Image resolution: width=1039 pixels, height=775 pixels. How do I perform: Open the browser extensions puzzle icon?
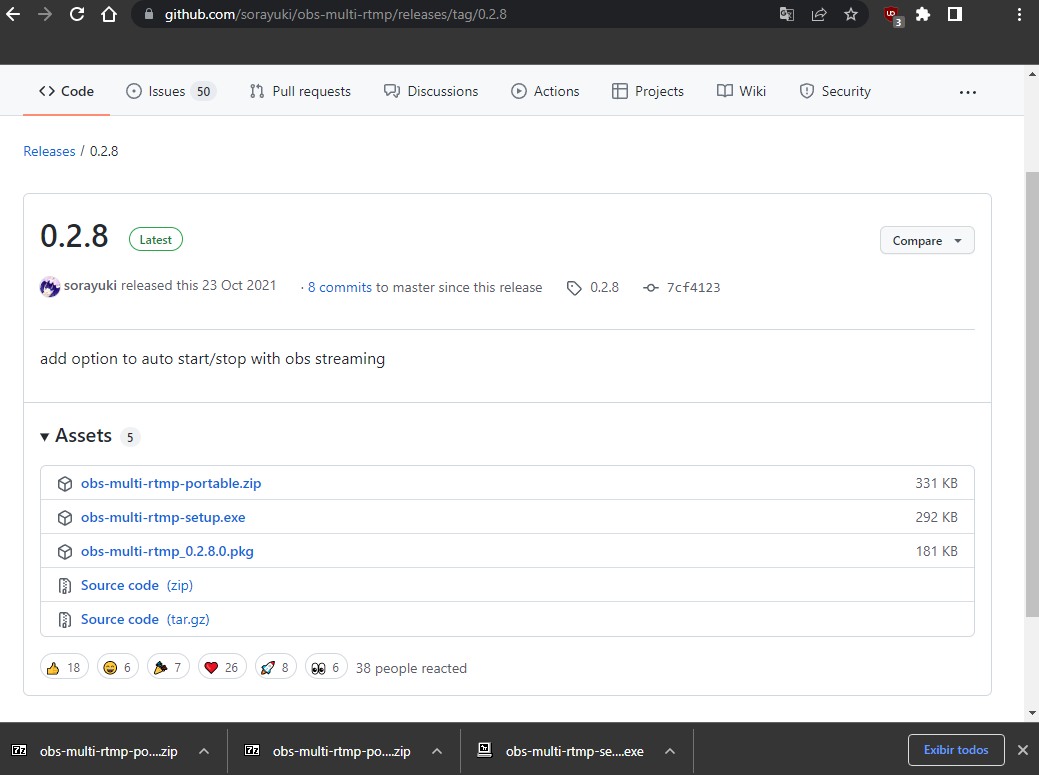point(922,14)
